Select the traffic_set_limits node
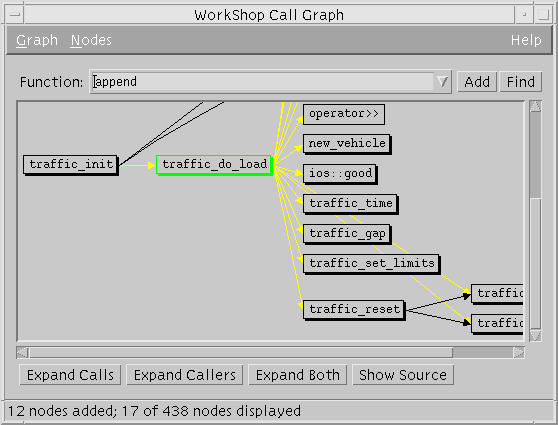 pyautogui.click(x=372, y=264)
